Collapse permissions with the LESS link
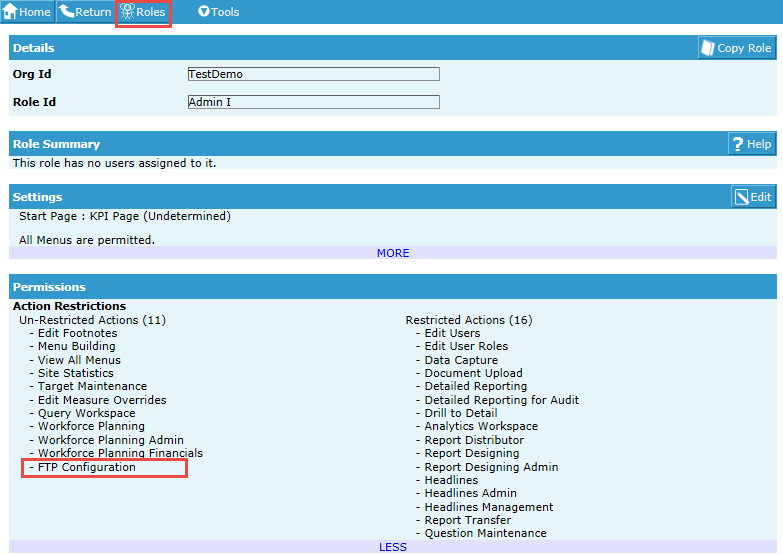 coord(393,547)
